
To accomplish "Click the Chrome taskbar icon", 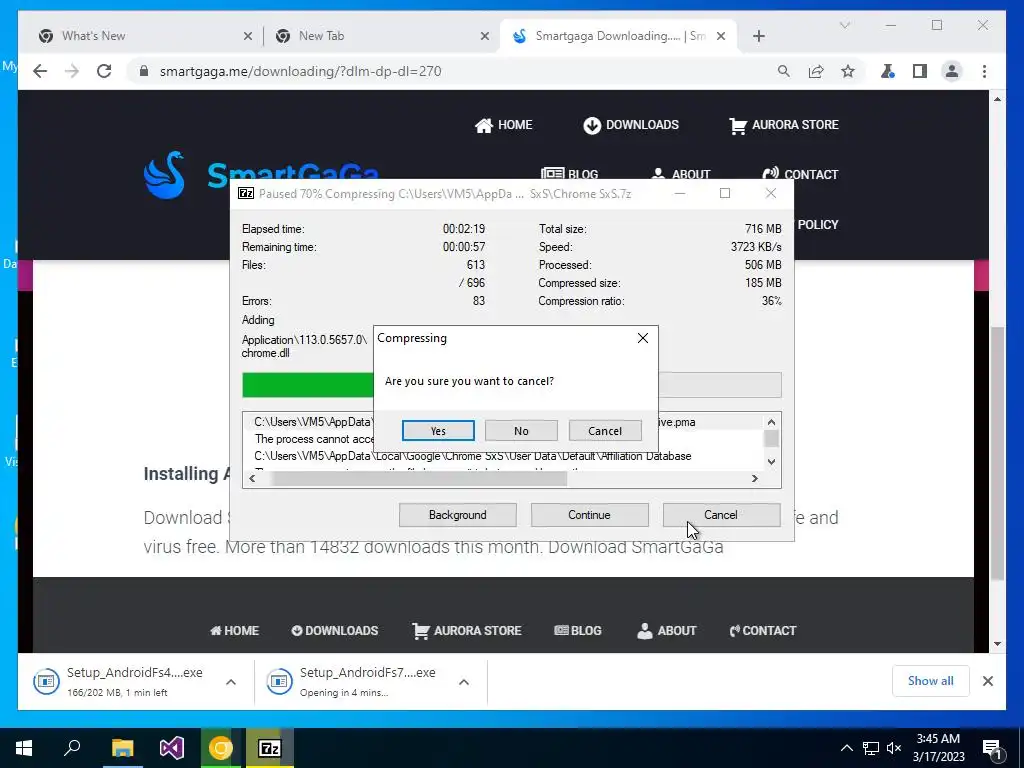I will pyautogui.click(x=221, y=748).
